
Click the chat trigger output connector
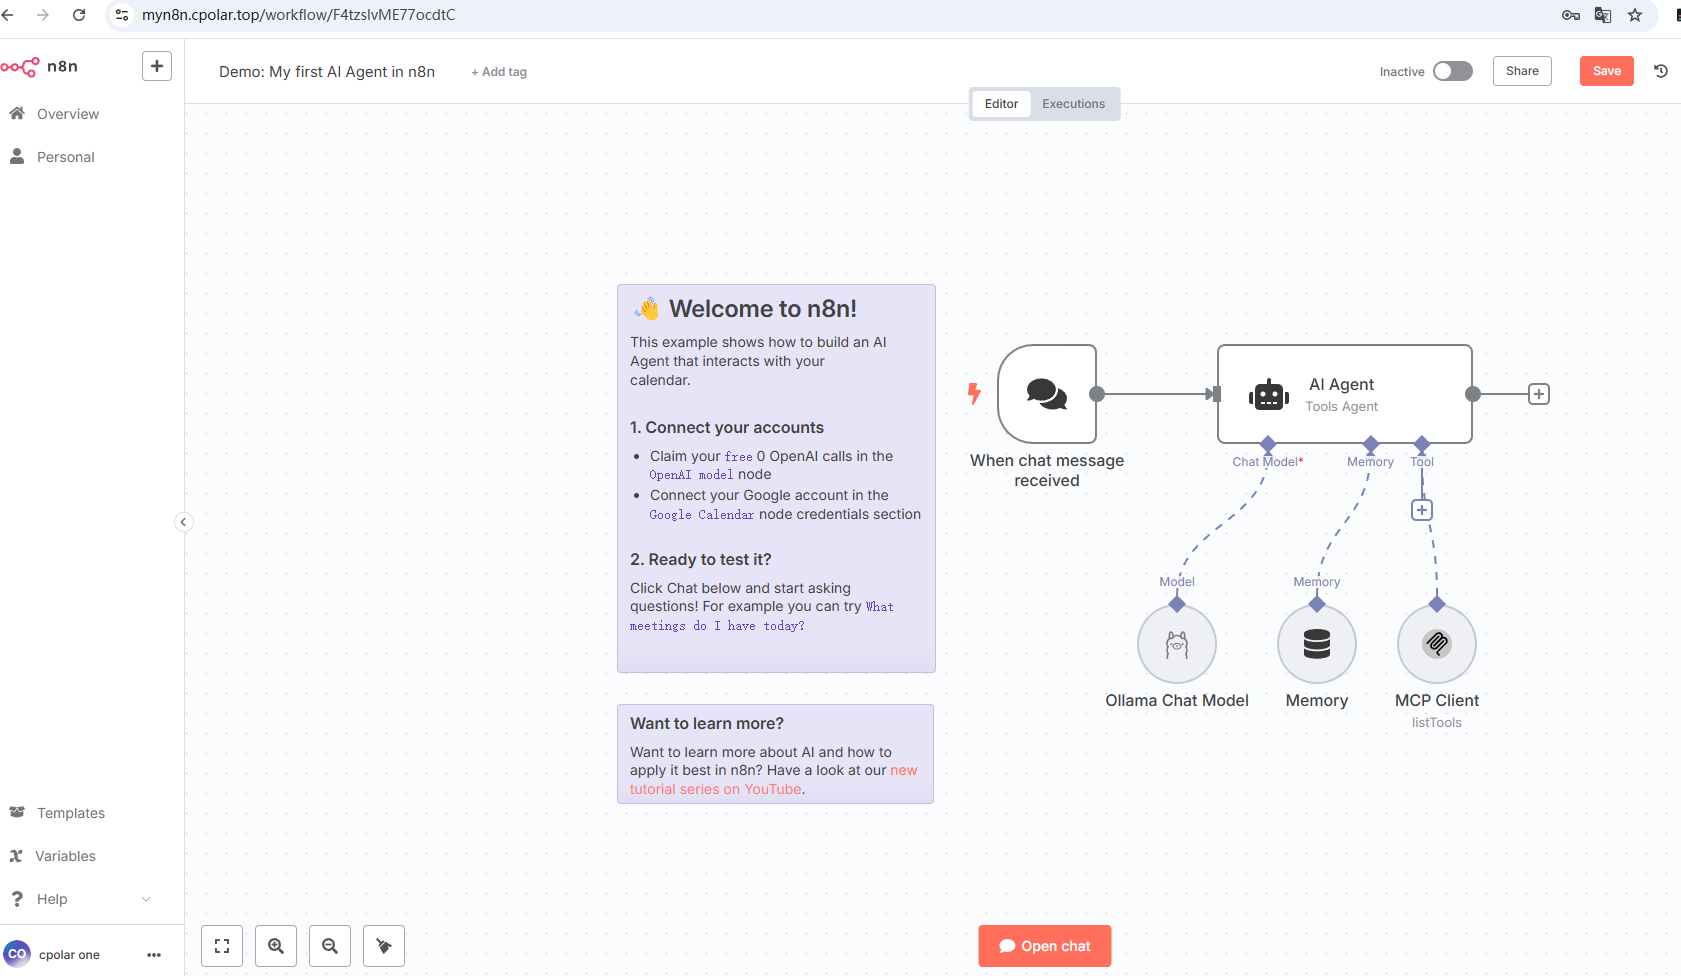(x=1097, y=394)
